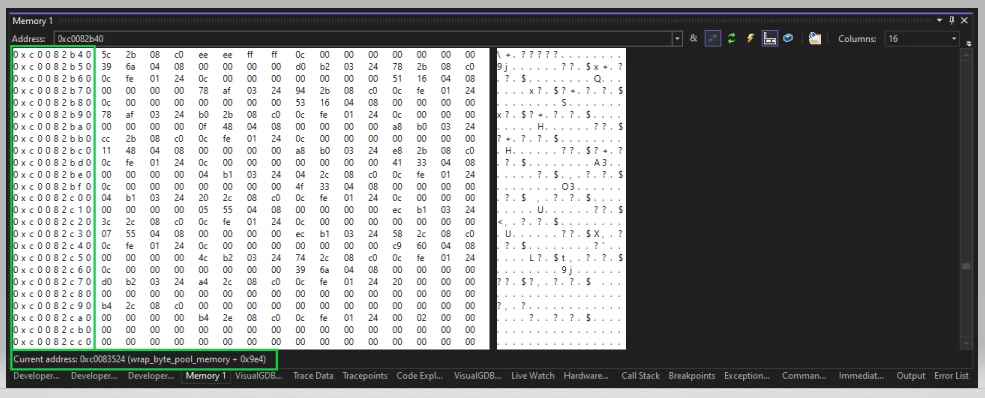
Task: Click the address row 0xc0082bd0
Action: [x=53, y=162]
